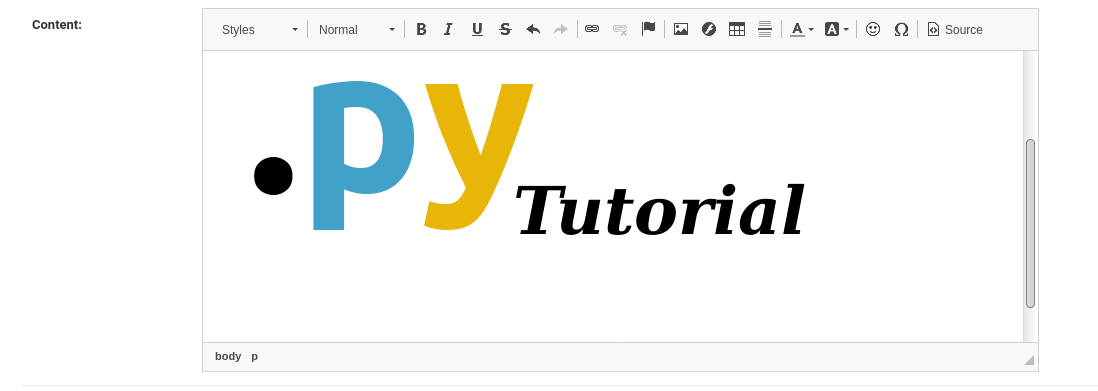Insert a Flash object
This screenshot has height=391, width=1098.
coord(709,29)
